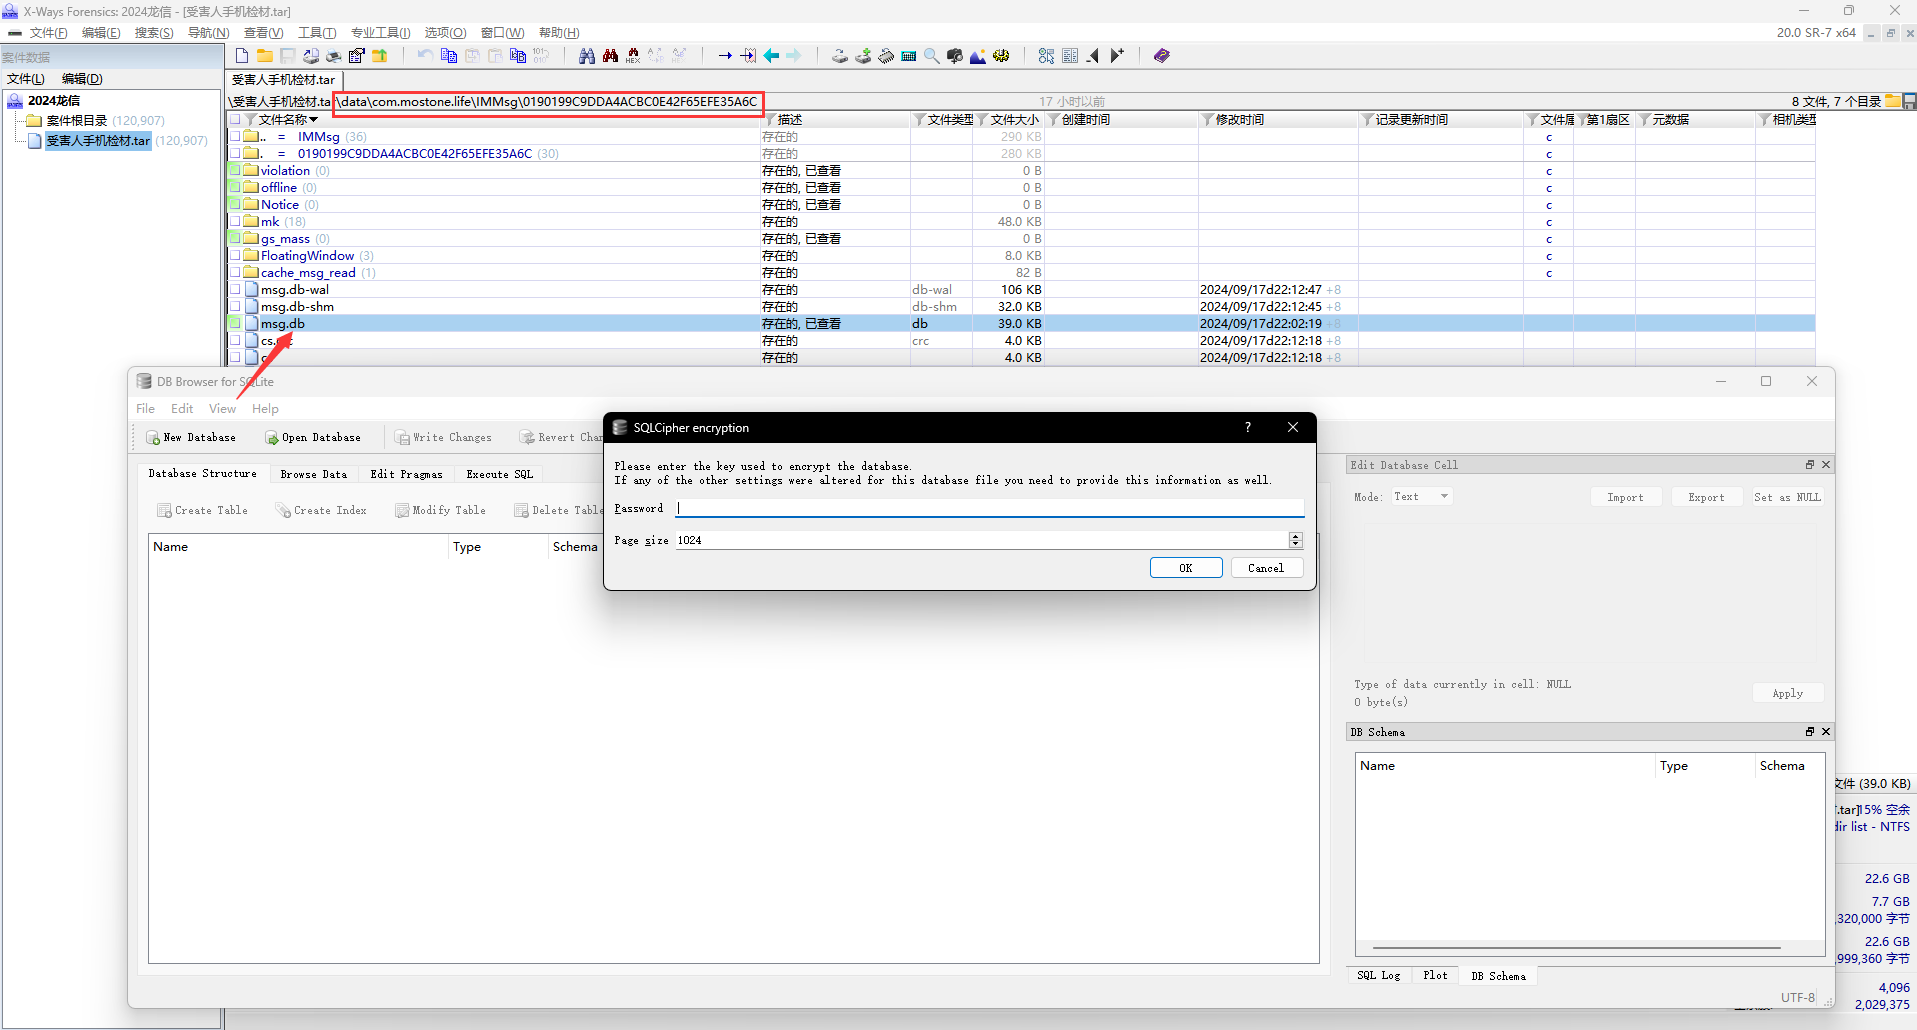Tick the checkbox next to msg.db-wal
The image size is (1917, 1030).
click(236, 290)
